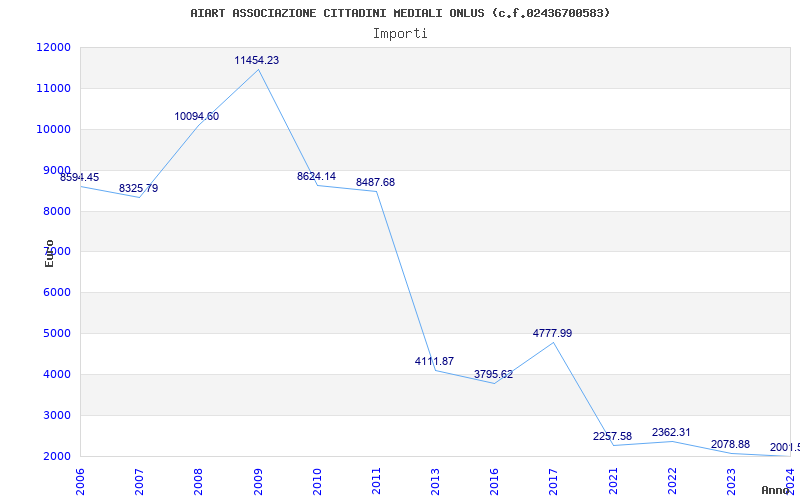Click the y-axis value 5000
This screenshot has height=500, width=800.
(x=56, y=334)
